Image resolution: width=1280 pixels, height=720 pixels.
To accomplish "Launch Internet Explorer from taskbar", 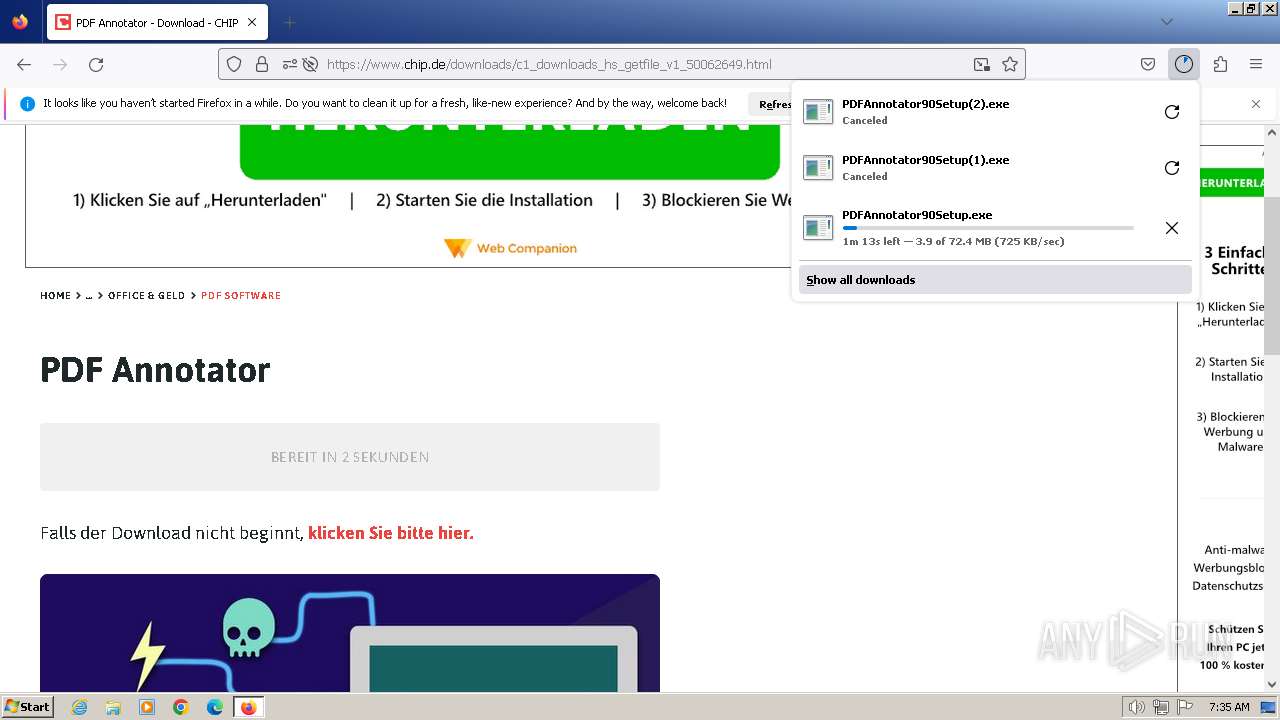I will pos(80,707).
